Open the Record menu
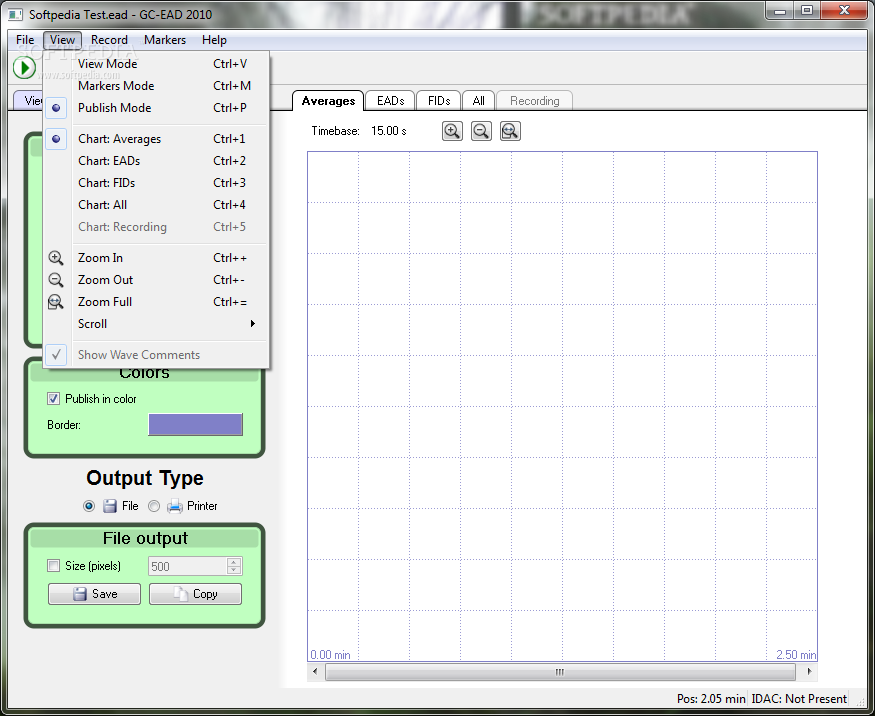This screenshot has width=875, height=716. pyautogui.click(x=109, y=40)
